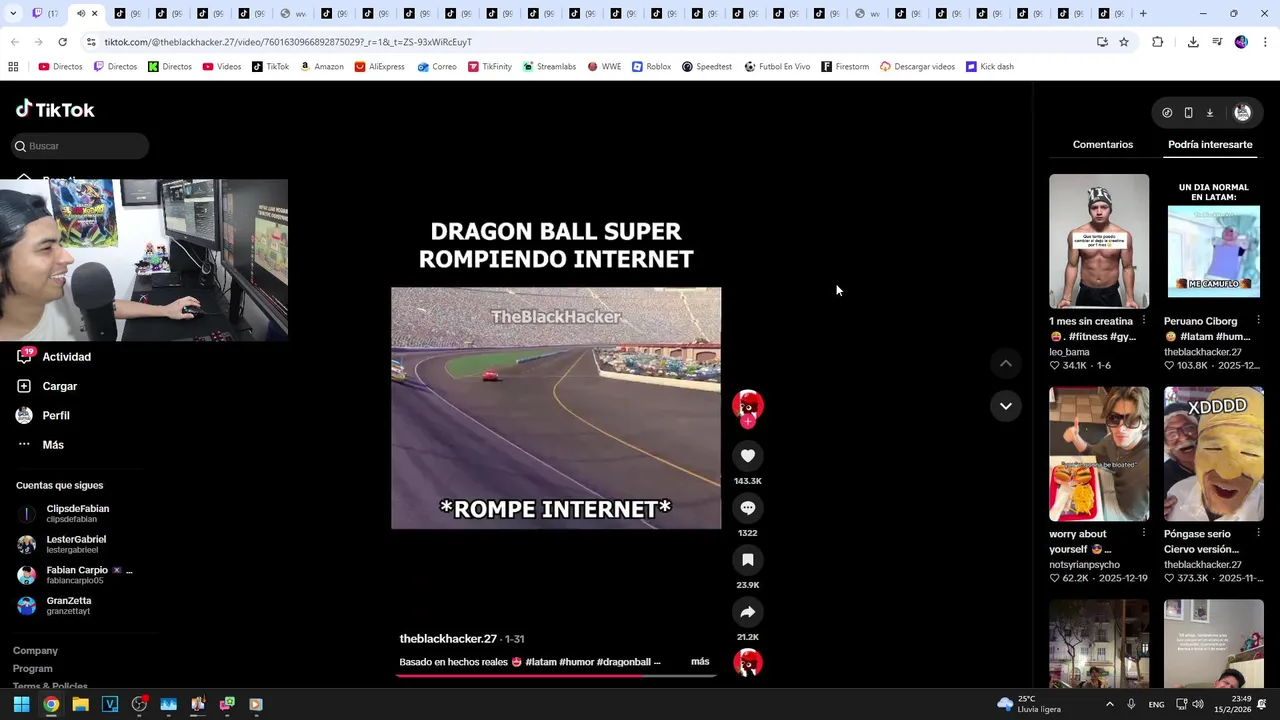Open options for 'Peruano Ciborg' video
This screenshot has width=1280, height=720.
point(1258,321)
